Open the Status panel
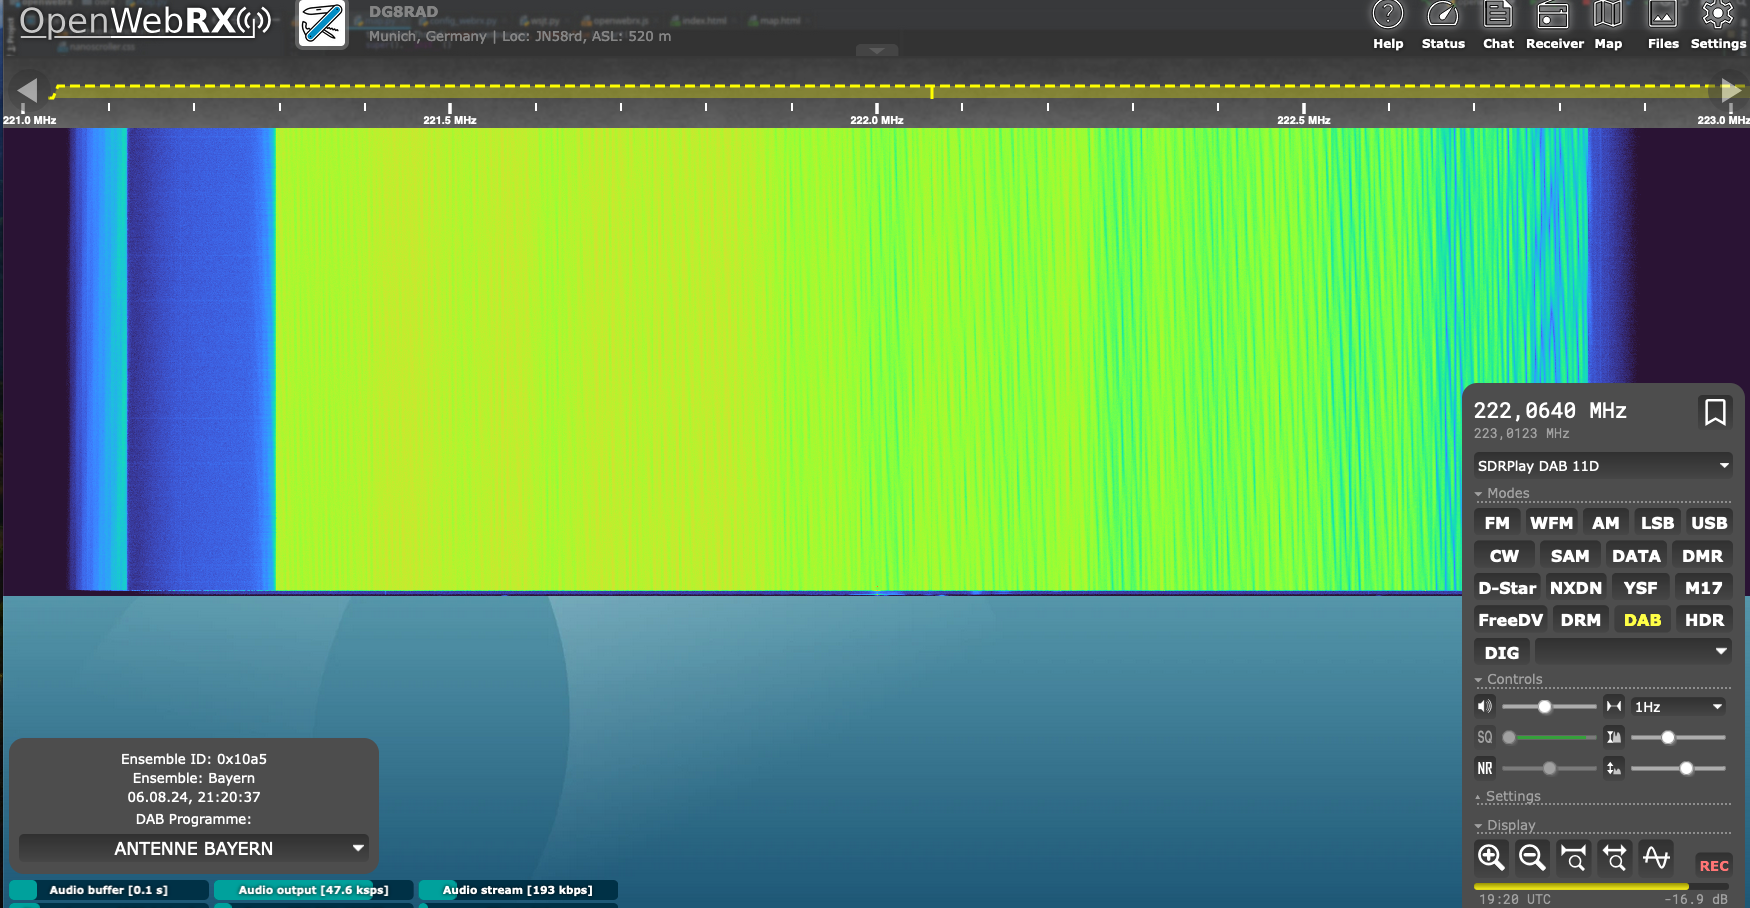The height and width of the screenshot is (908, 1750). click(1443, 25)
